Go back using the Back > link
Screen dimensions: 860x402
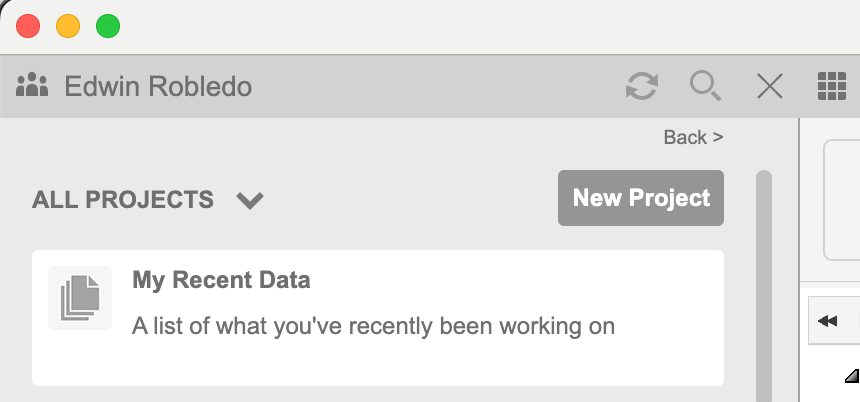point(693,137)
